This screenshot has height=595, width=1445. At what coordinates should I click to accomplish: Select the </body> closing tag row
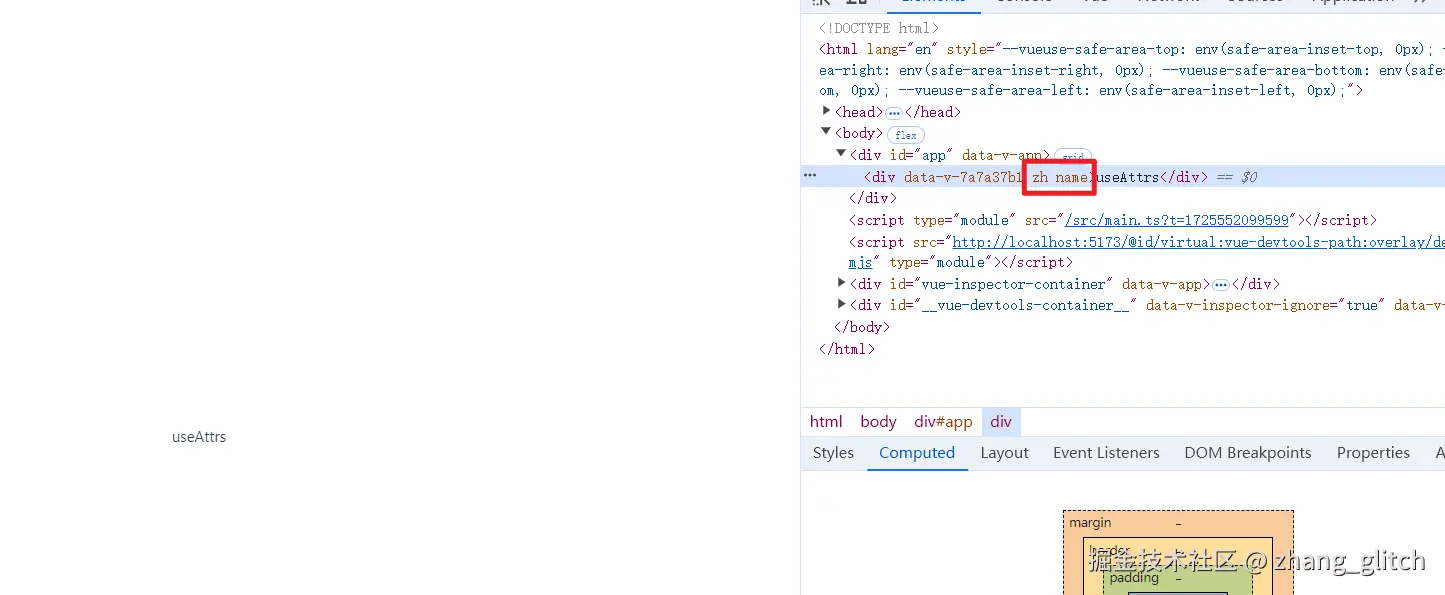pyautogui.click(x=861, y=327)
